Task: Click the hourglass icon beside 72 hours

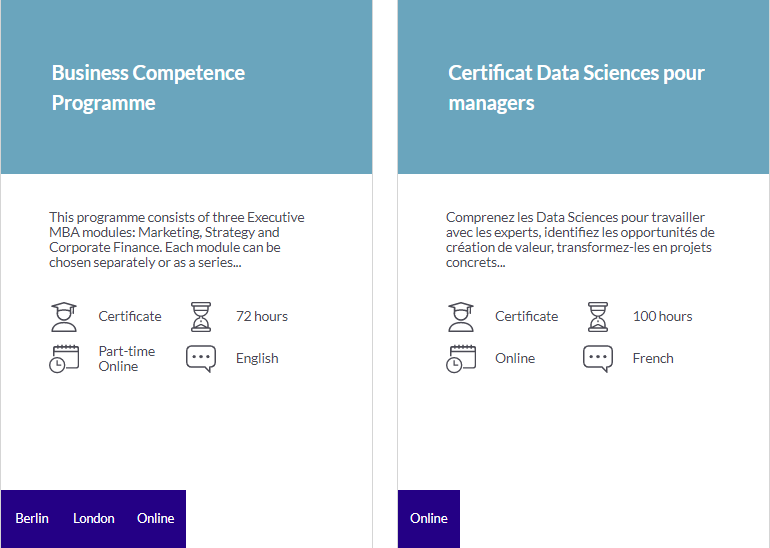Action: pos(201,317)
